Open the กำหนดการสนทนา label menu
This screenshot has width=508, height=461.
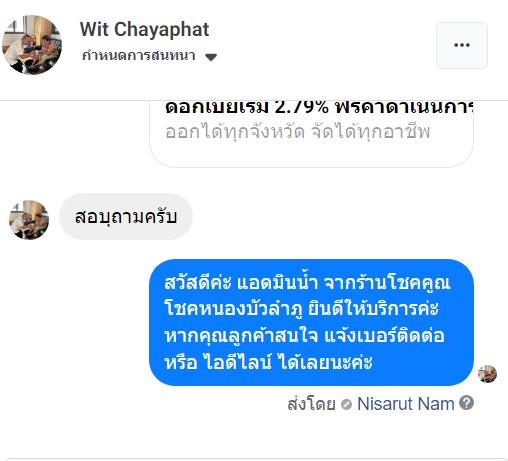(x=139, y=56)
